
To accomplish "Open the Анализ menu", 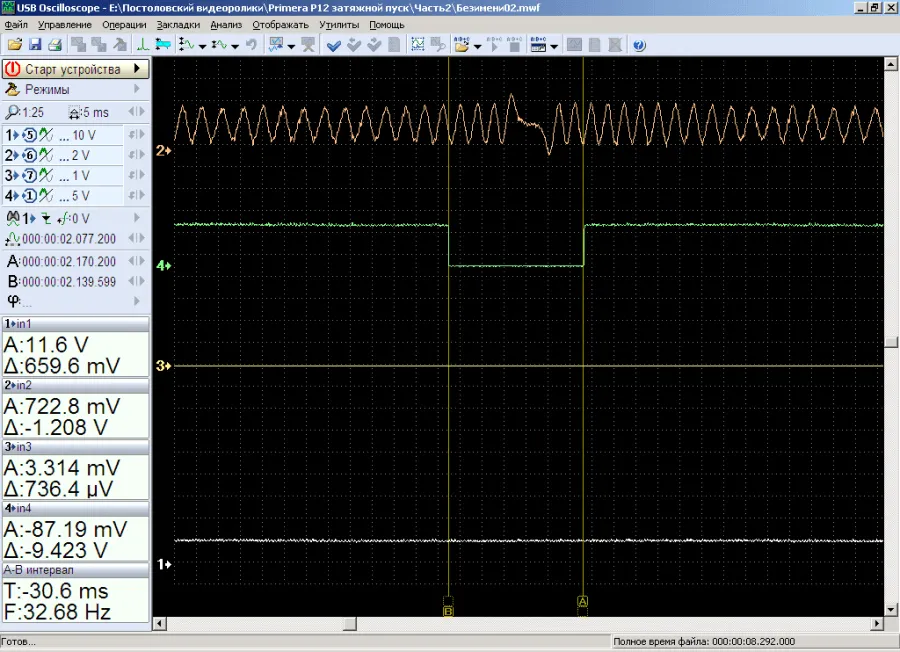I will [x=226, y=25].
